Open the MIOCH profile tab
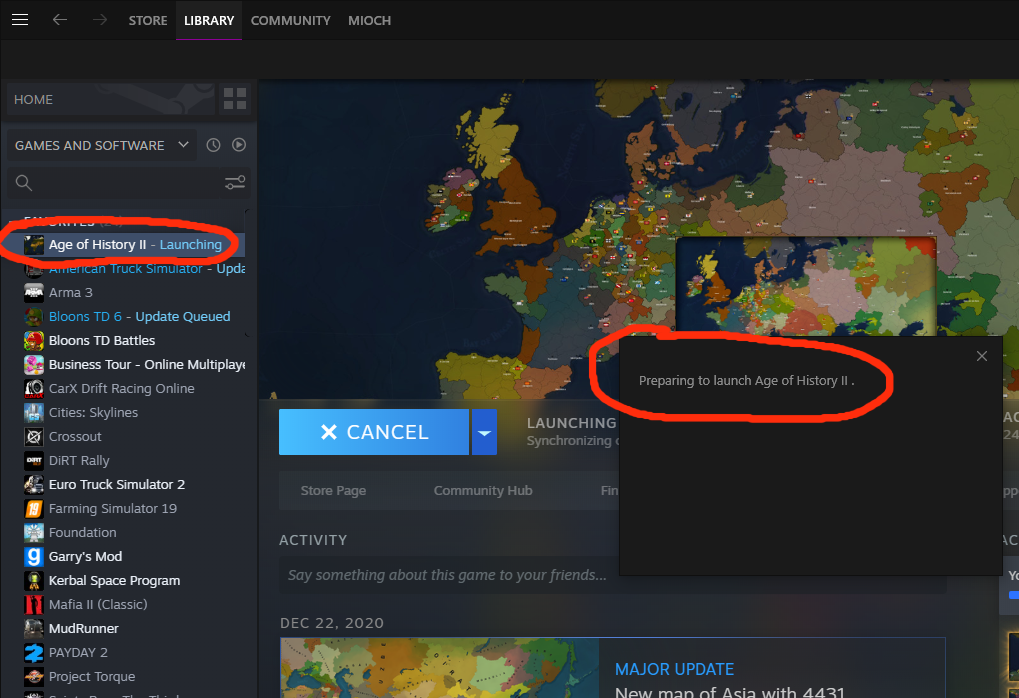 (x=369, y=20)
